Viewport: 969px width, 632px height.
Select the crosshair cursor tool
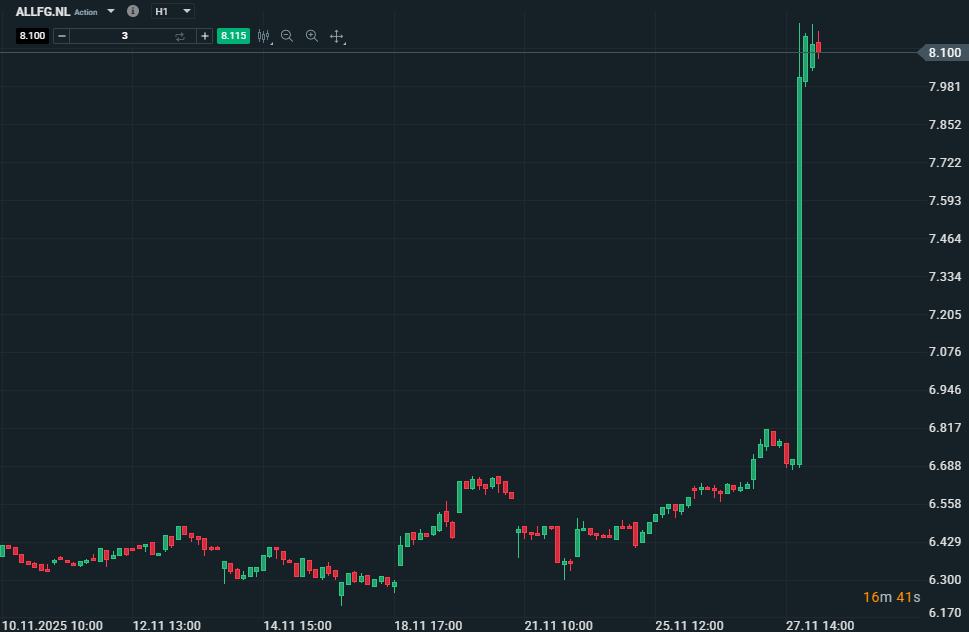coord(337,37)
